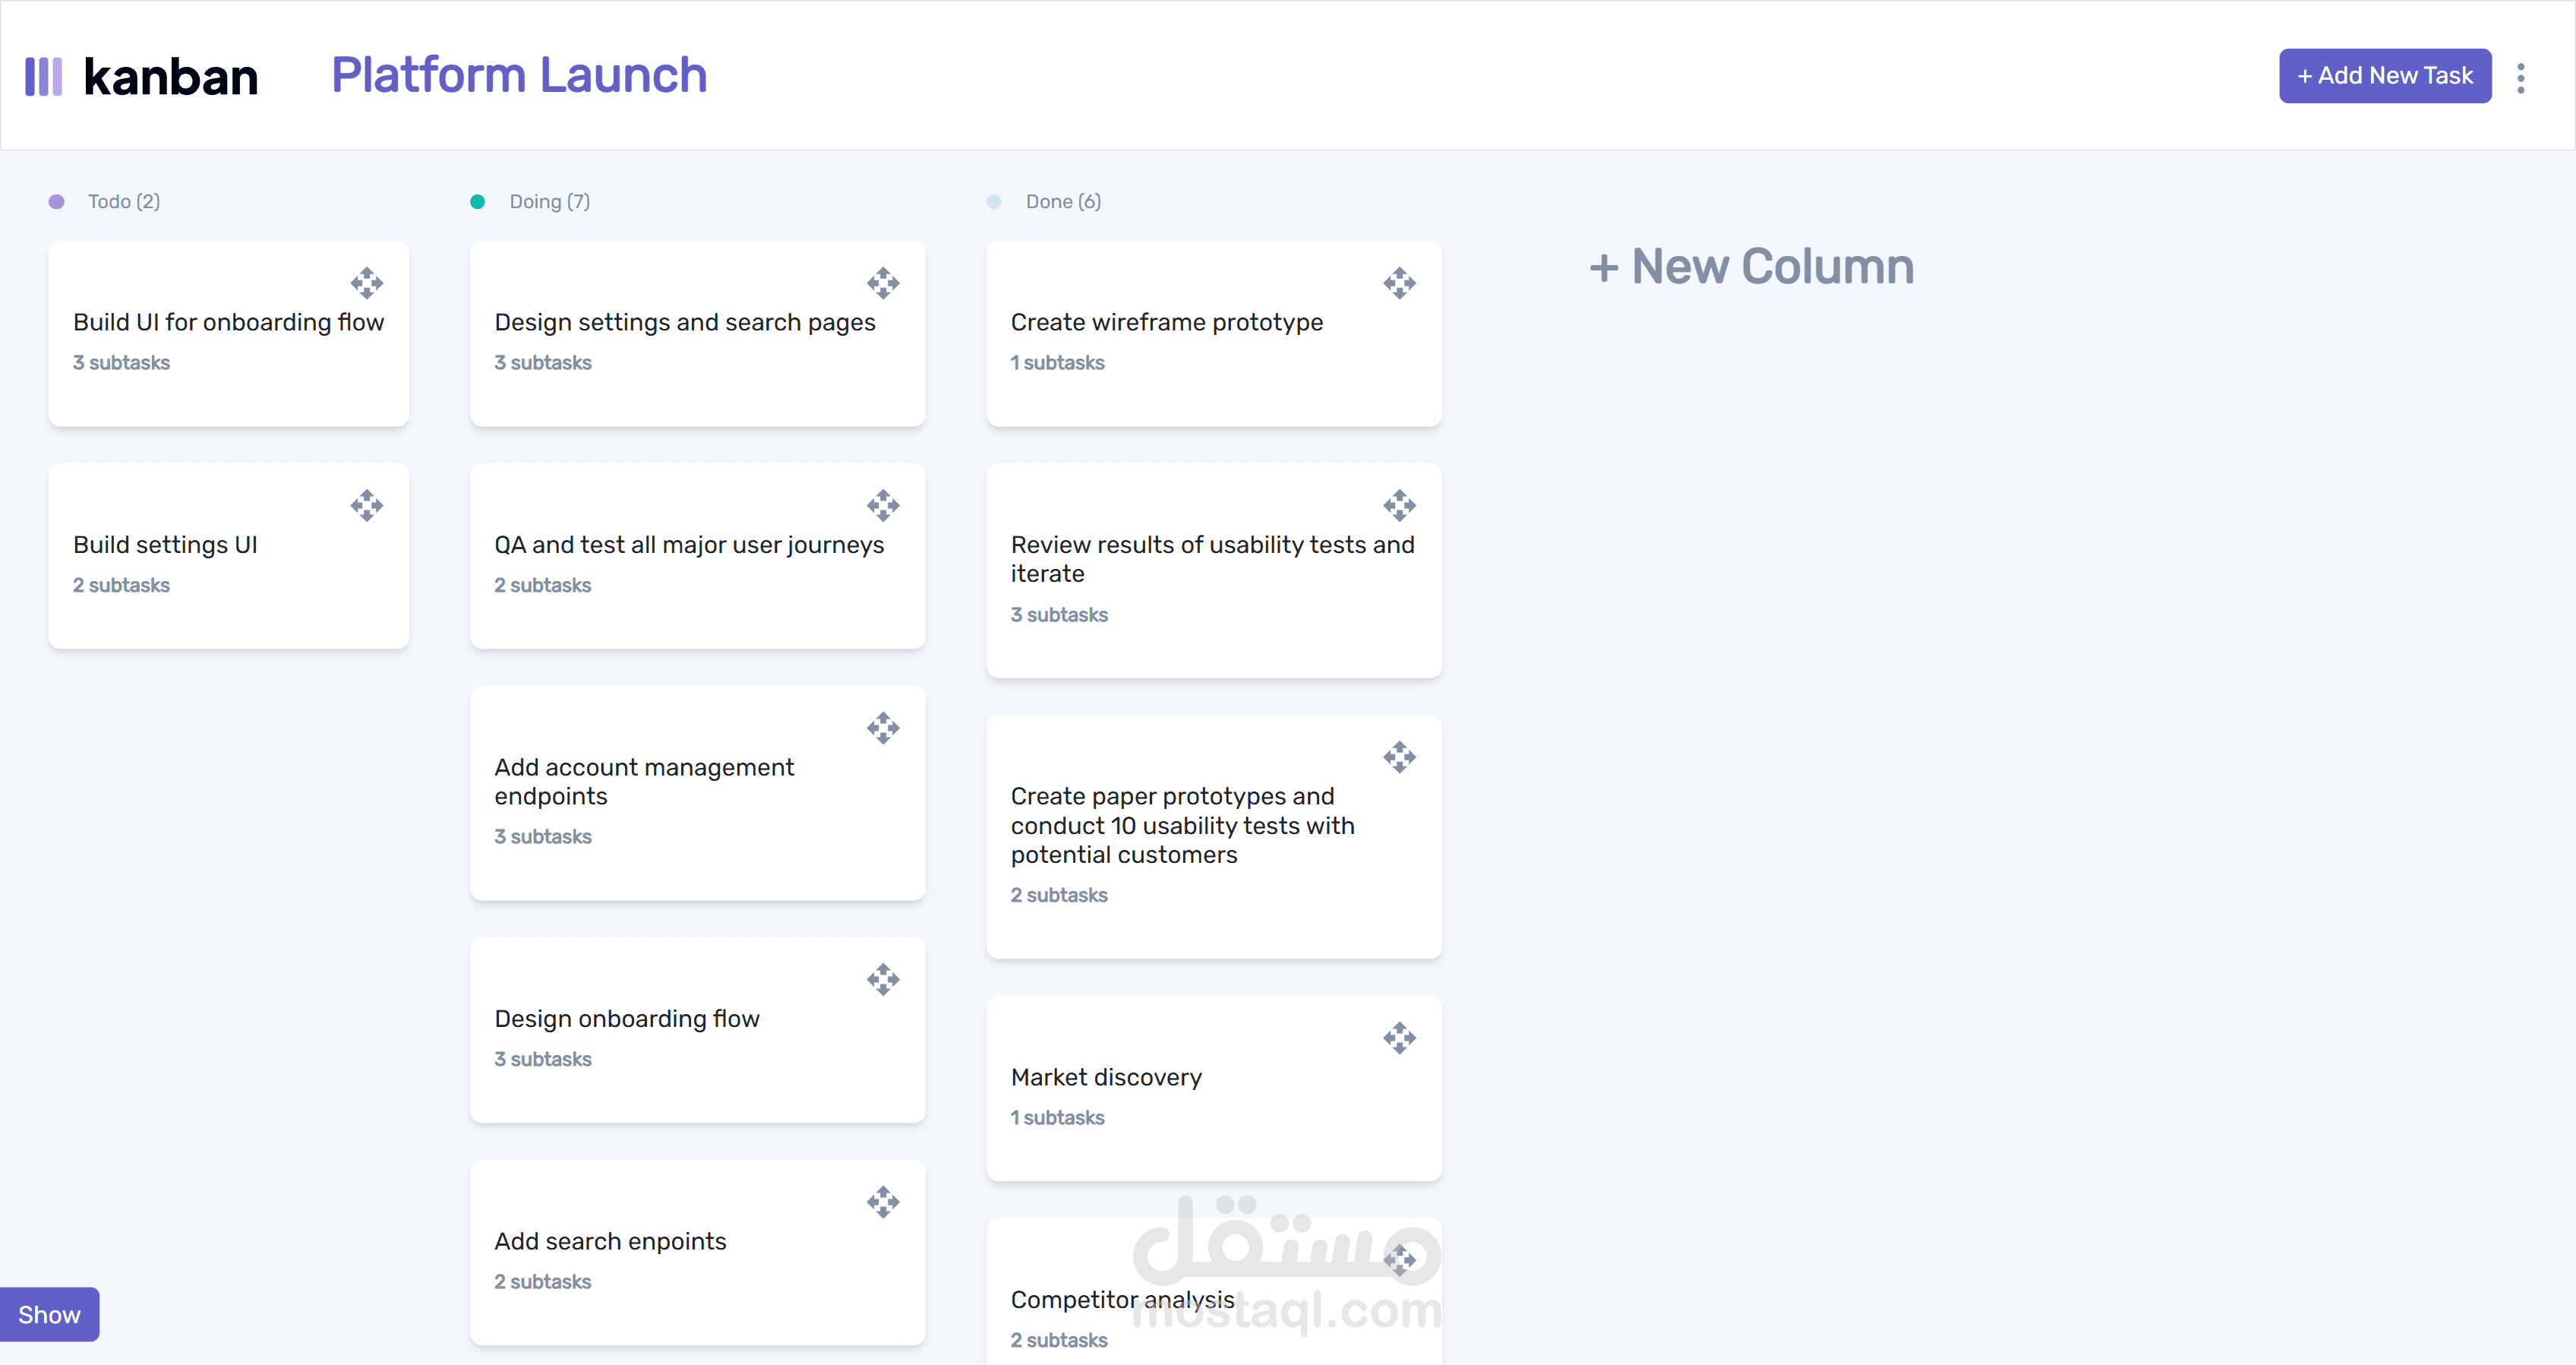Click the kanban logo icon
Viewport: 2576px width, 1365px height.
click(x=43, y=76)
